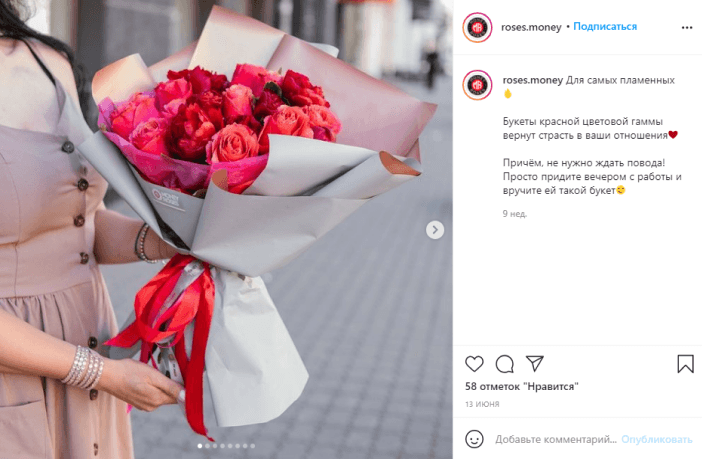Jump to second carousel dot indicator
702x459 pixels.
207,446
